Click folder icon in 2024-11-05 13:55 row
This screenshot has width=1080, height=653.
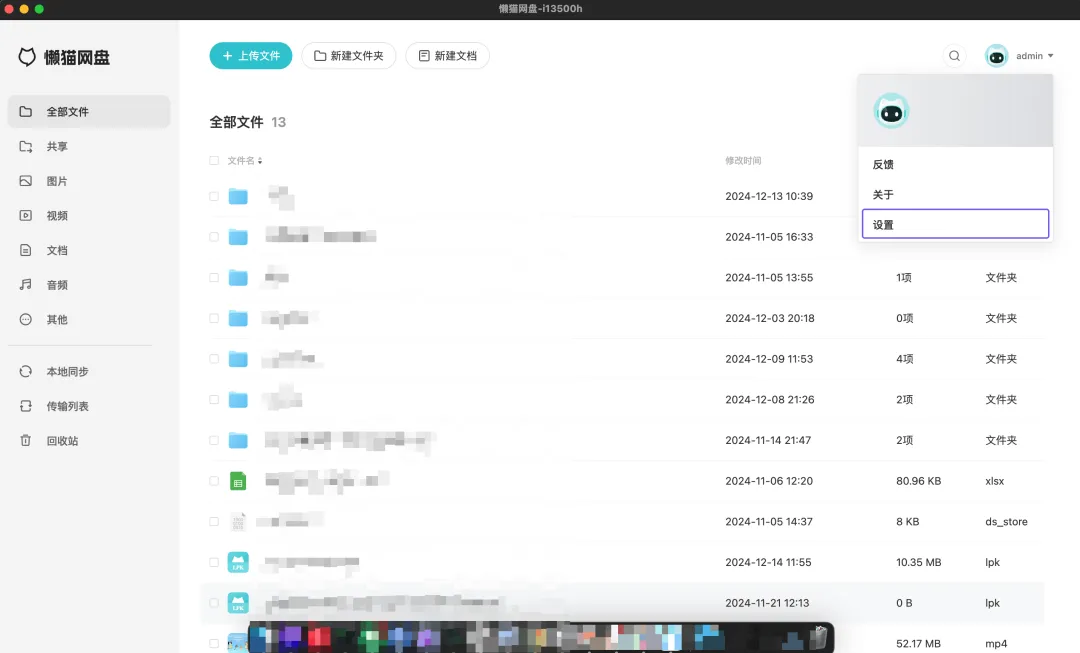coord(238,278)
